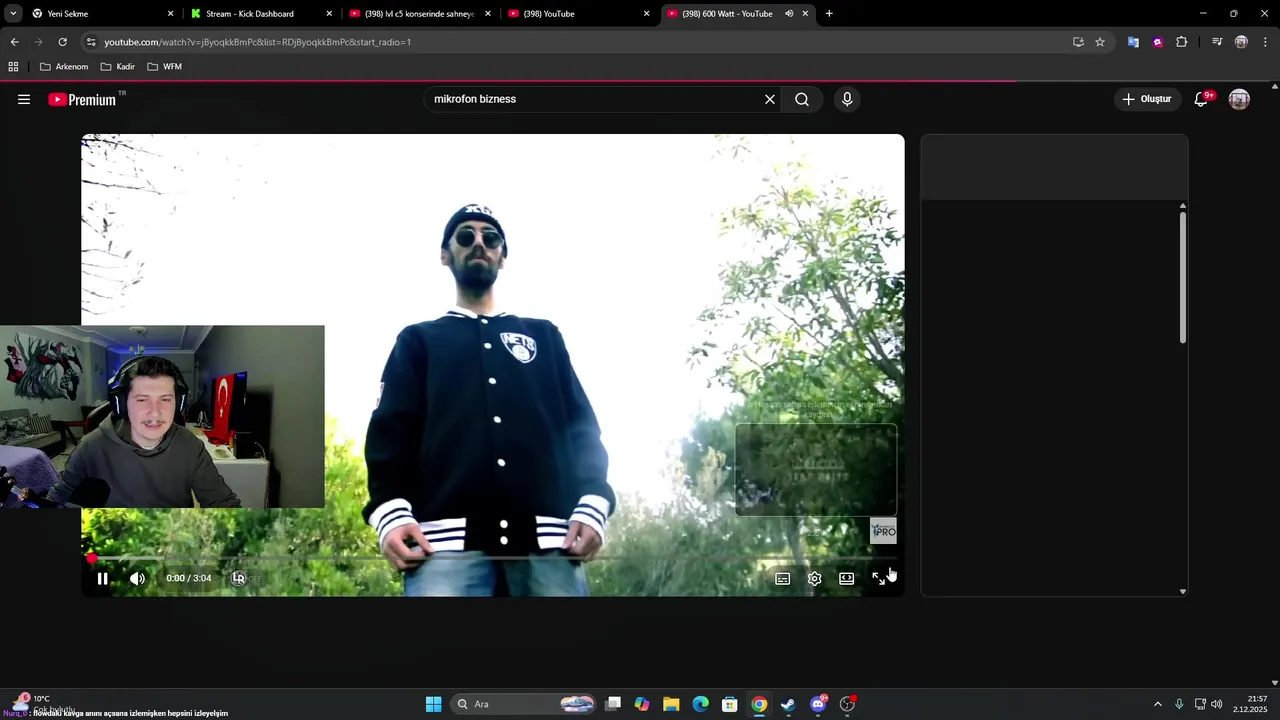Switch to theater mode view

pos(847,578)
